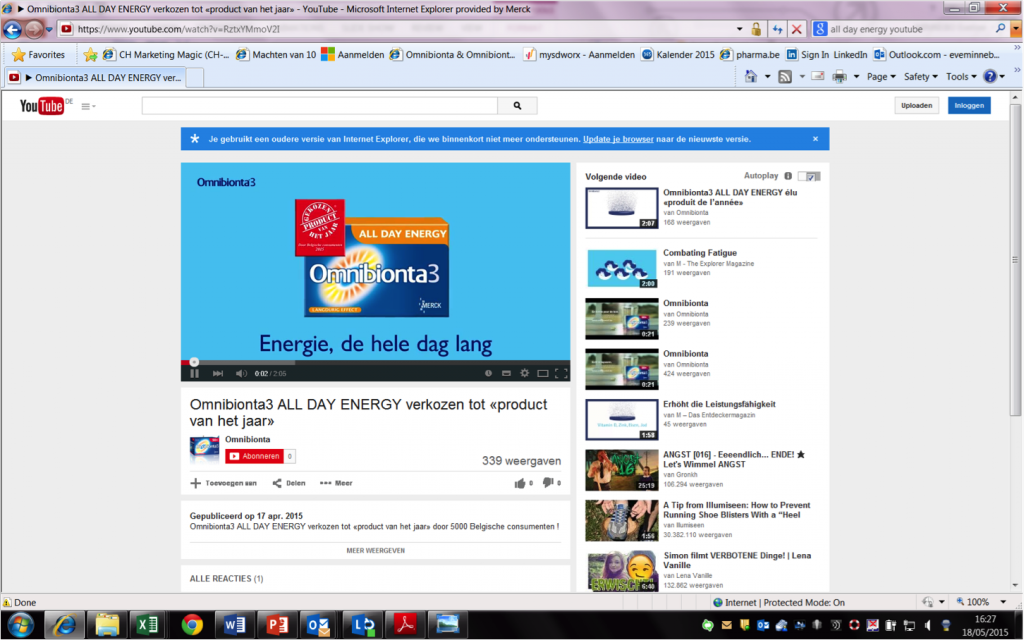Viewport: 1024px width, 640px height.
Task: Subscribe with the Abonneren button
Action: click(x=255, y=456)
